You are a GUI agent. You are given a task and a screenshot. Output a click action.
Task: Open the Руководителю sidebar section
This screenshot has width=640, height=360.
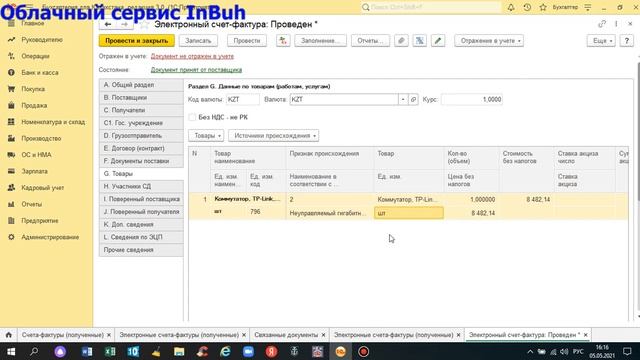[42, 40]
